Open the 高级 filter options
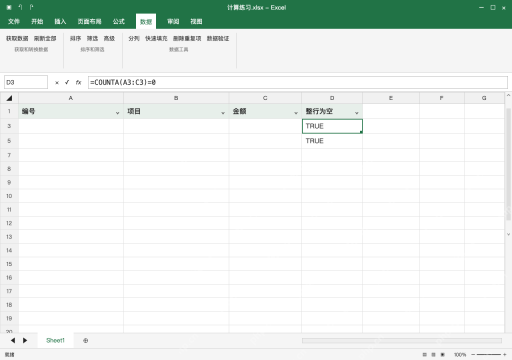The image size is (512, 360). click(109, 38)
